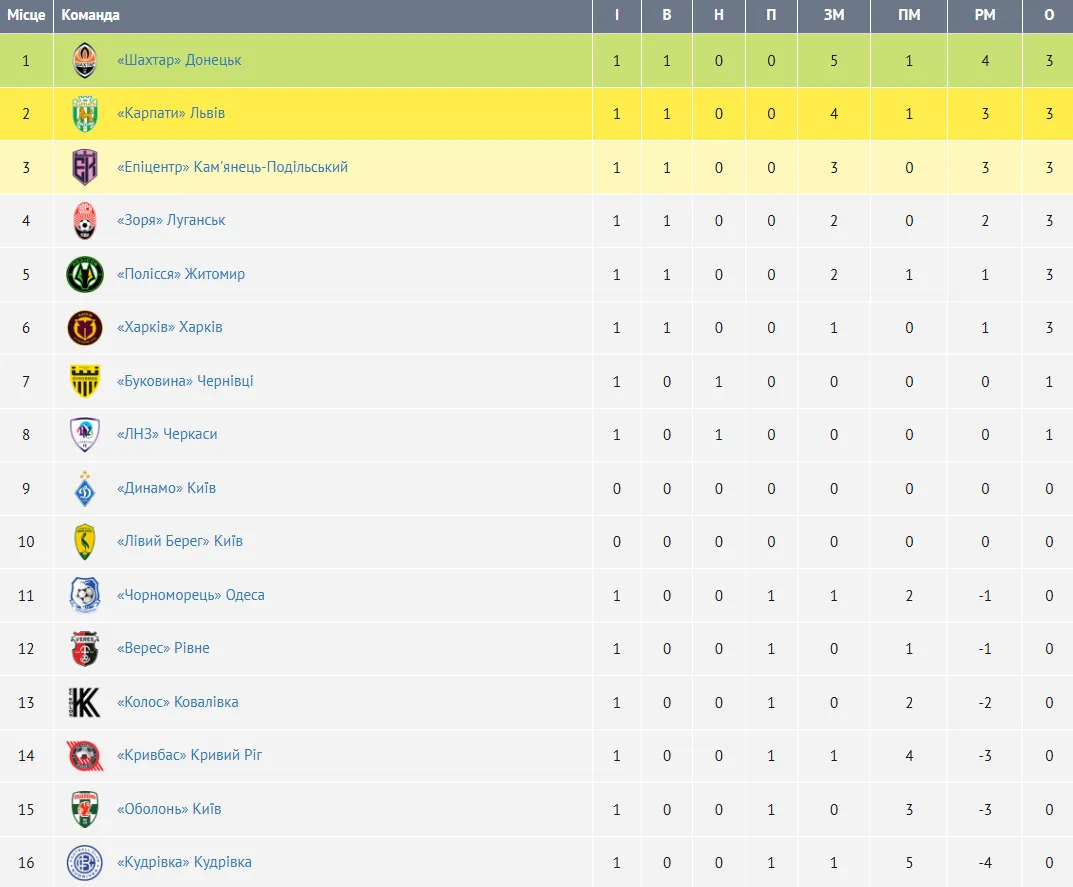Click the Obolon Kyiv green shield logo
The image size is (1073, 887).
85,810
